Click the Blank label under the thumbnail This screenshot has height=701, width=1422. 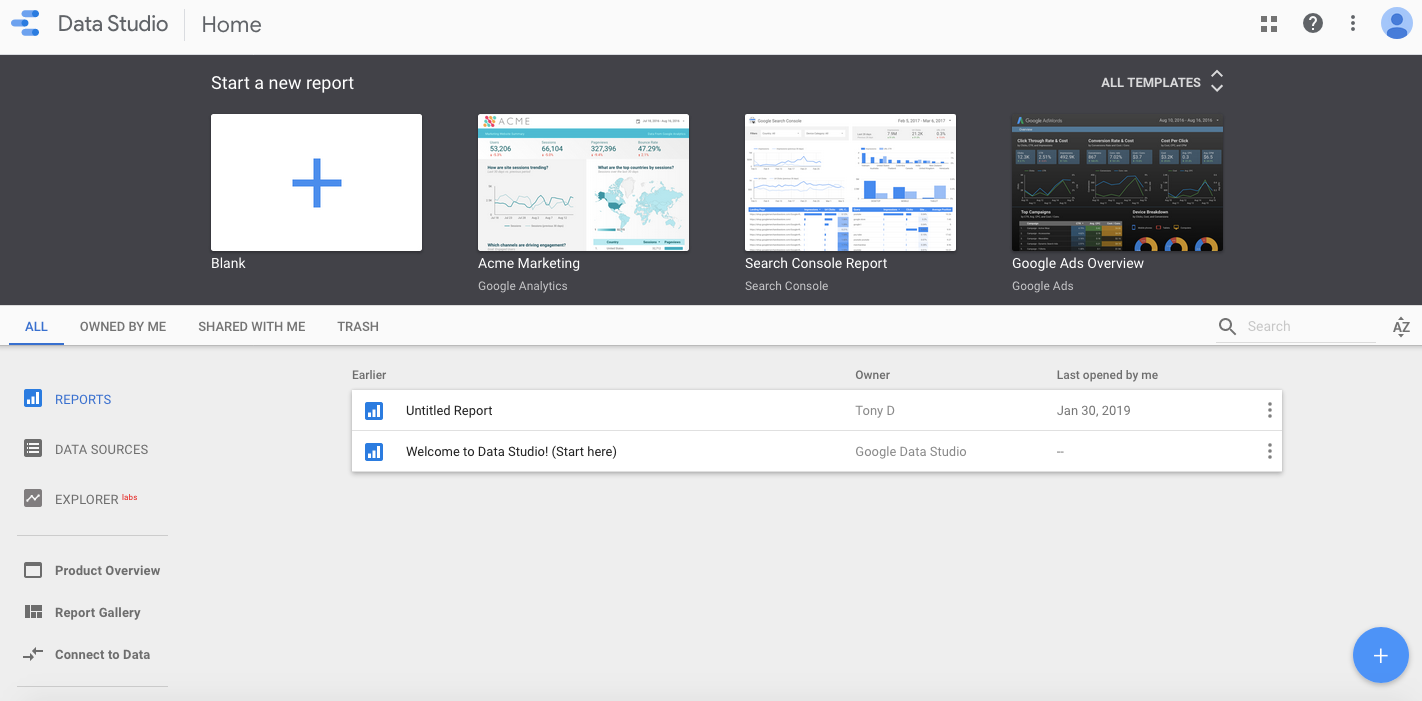coord(228,263)
